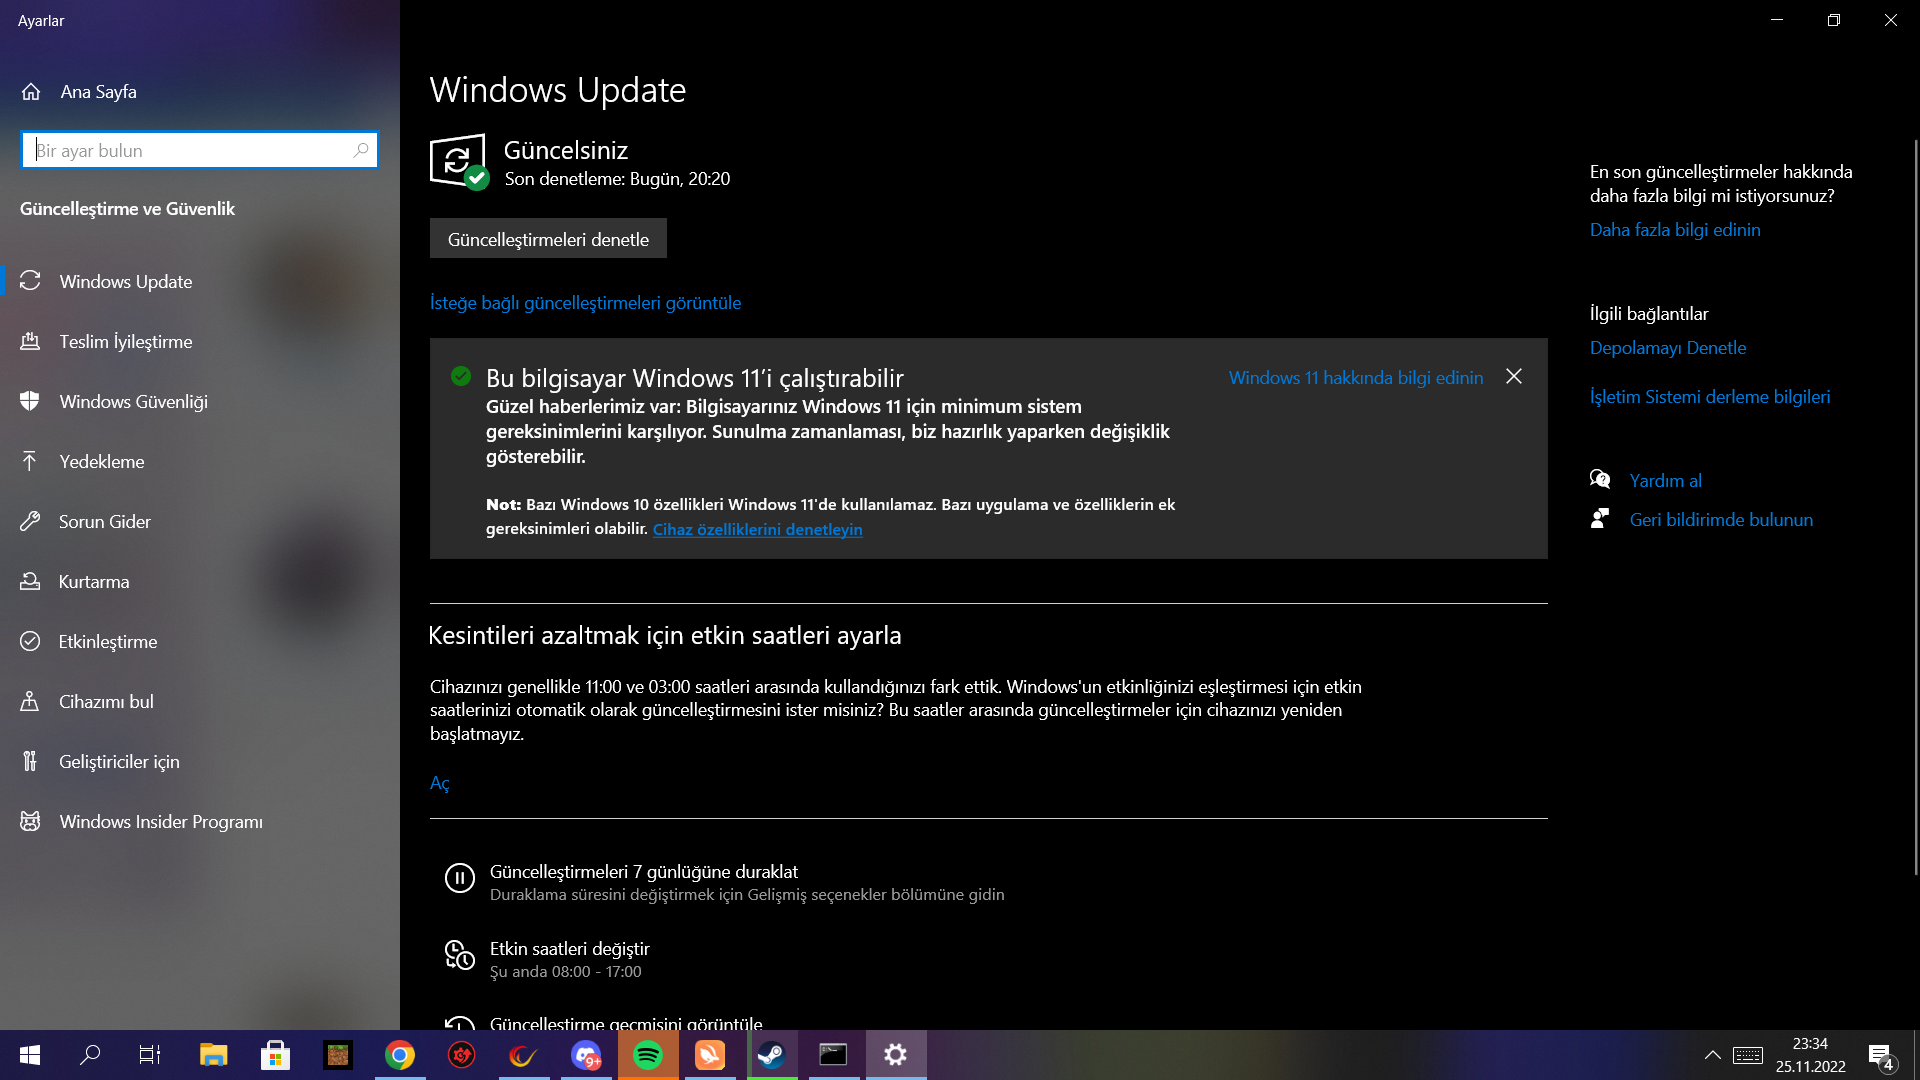Image resolution: width=1920 pixels, height=1080 pixels.
Task: Dismiss the Windows 11 notification banner
Action: click(1514, 376)
